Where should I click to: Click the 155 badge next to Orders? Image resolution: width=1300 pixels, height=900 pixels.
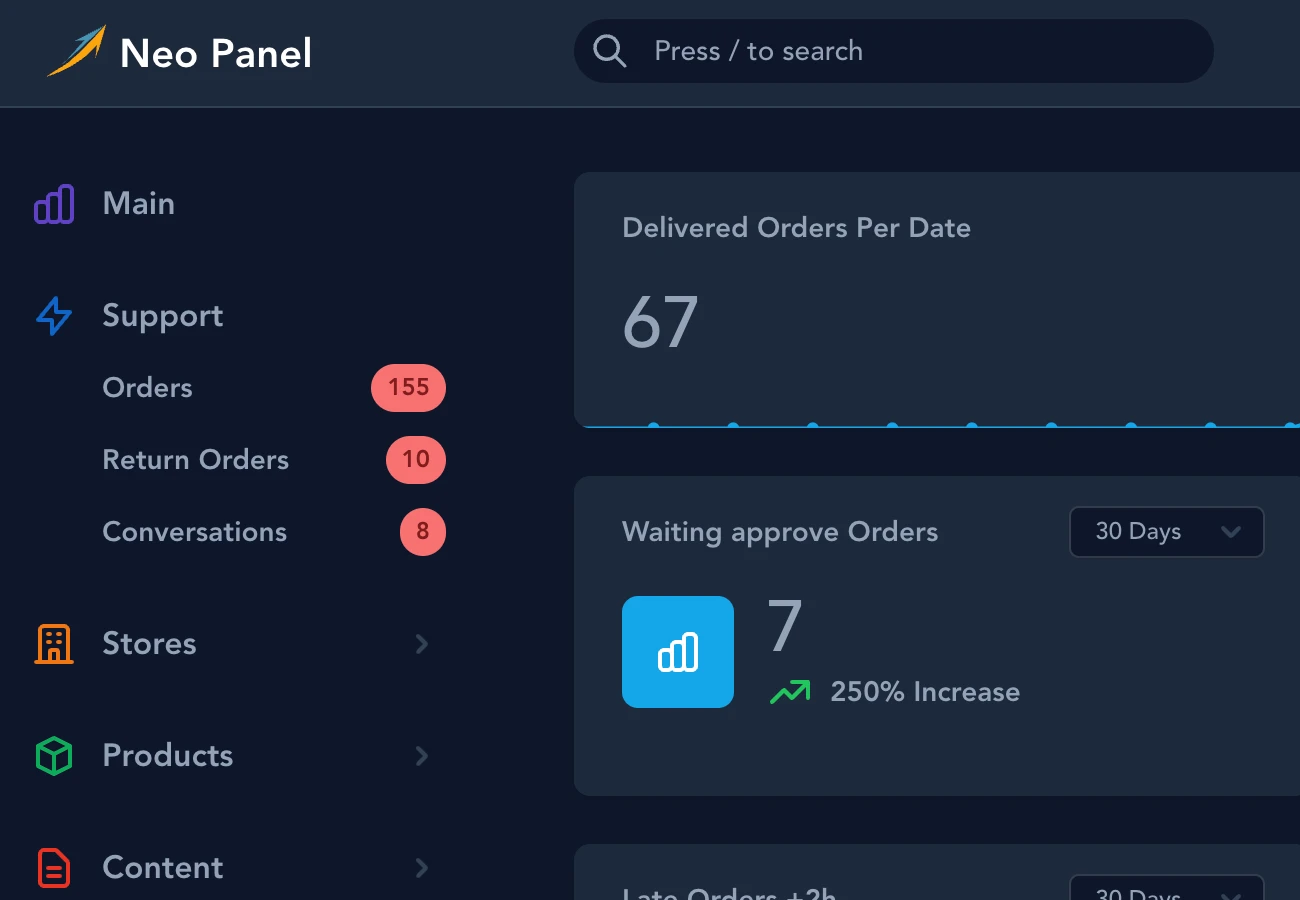(408, 388)
